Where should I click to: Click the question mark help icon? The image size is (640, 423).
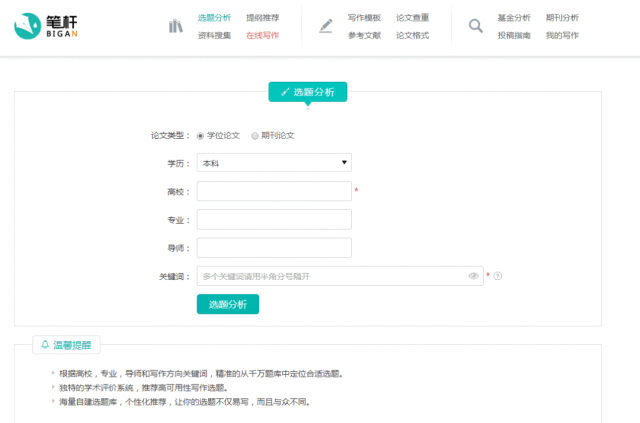(498, 276)
